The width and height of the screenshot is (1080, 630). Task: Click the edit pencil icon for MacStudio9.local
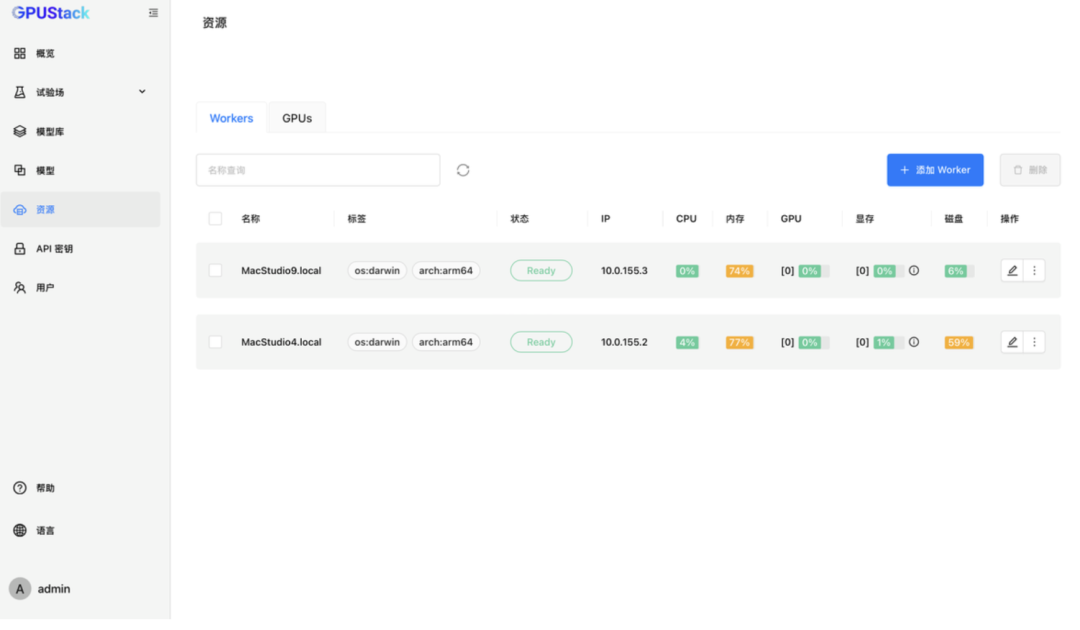(x=1012, y=270)
